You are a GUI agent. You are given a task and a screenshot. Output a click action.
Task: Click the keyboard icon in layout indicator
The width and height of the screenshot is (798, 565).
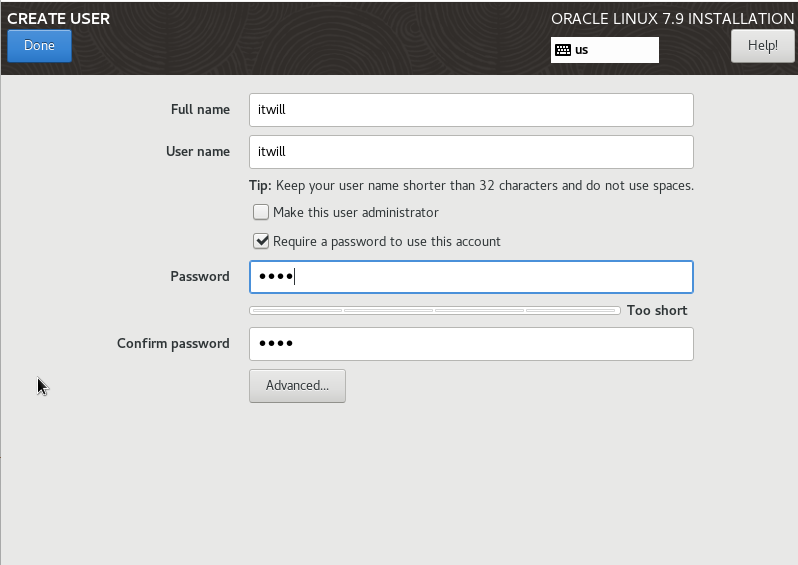coord(563,50)
